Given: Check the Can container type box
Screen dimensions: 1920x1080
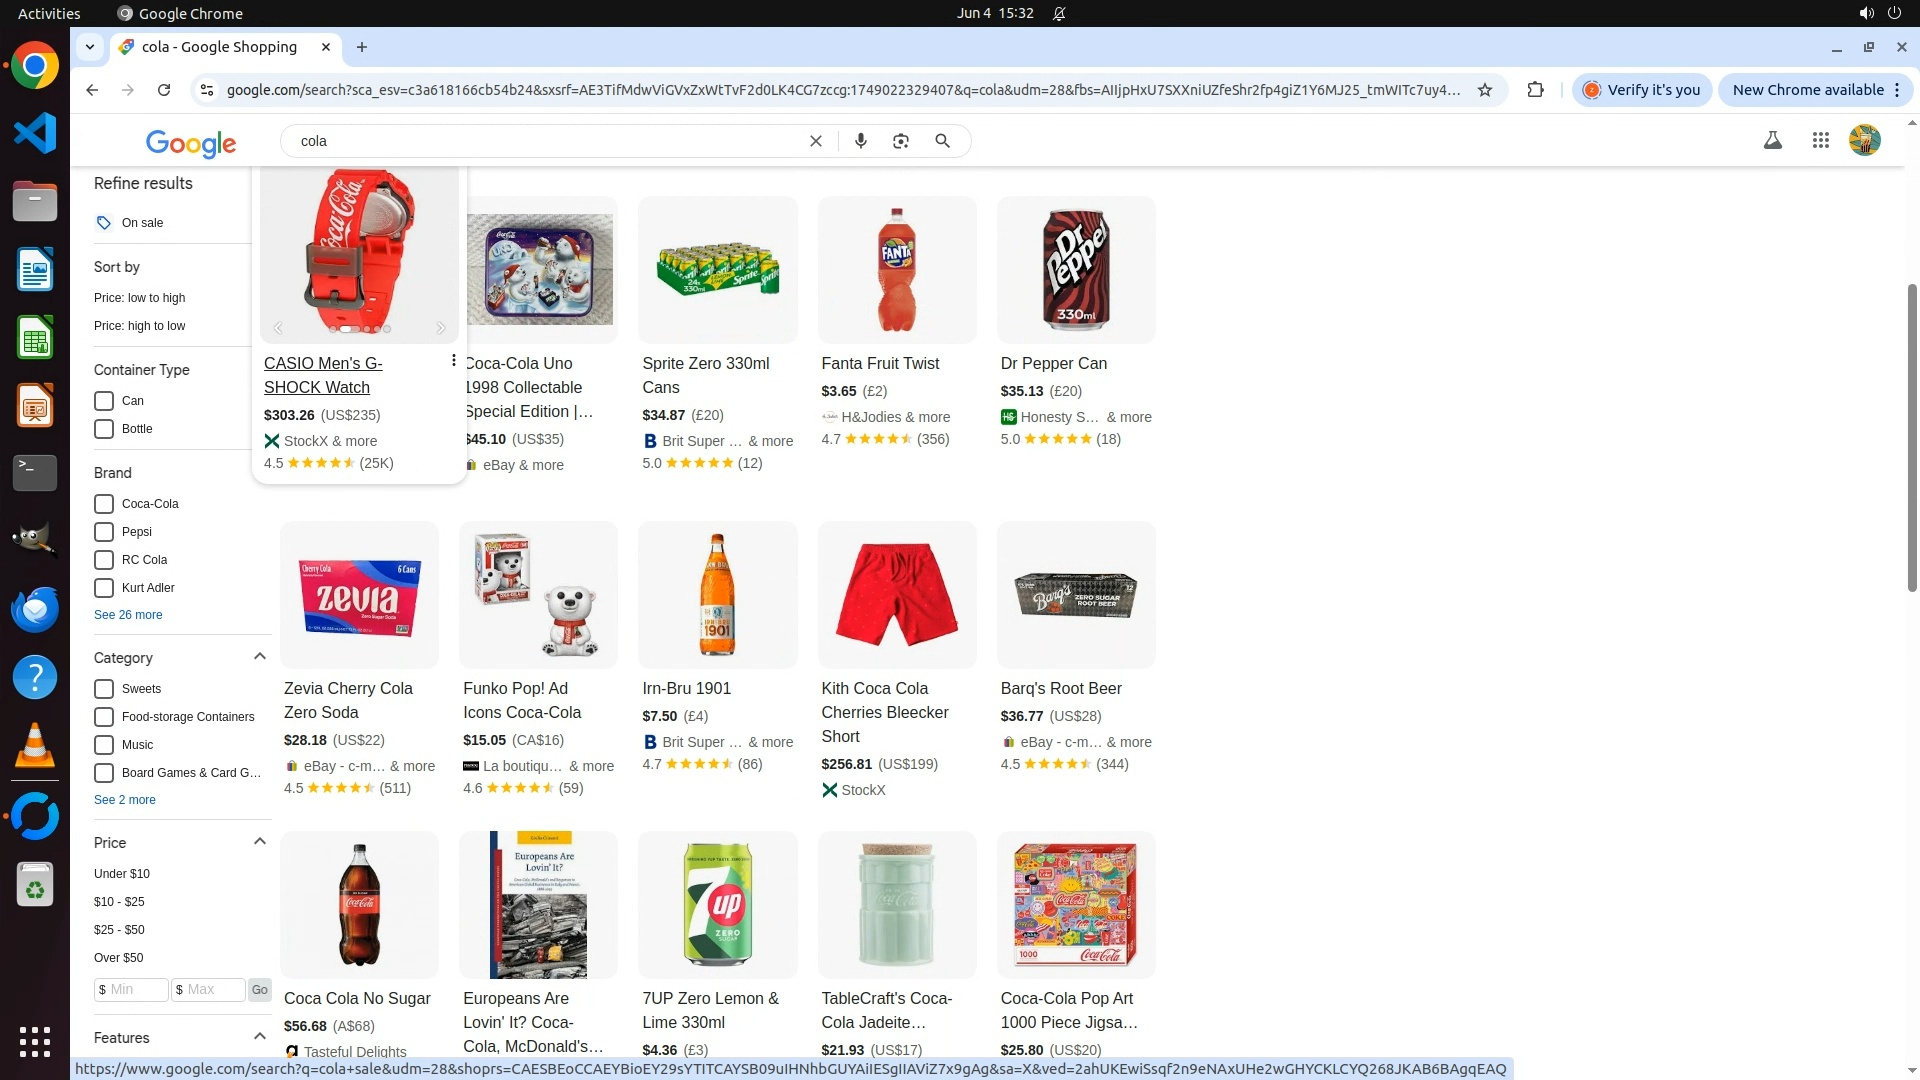Looking at the screenshot, I should coord(104,401).
